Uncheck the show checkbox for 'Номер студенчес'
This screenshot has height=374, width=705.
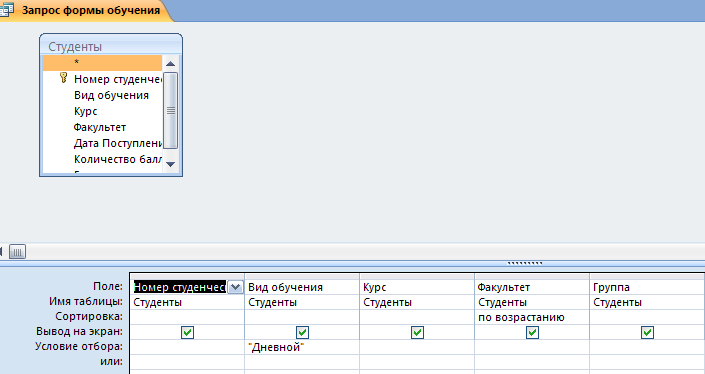click(x=187, y=332)
